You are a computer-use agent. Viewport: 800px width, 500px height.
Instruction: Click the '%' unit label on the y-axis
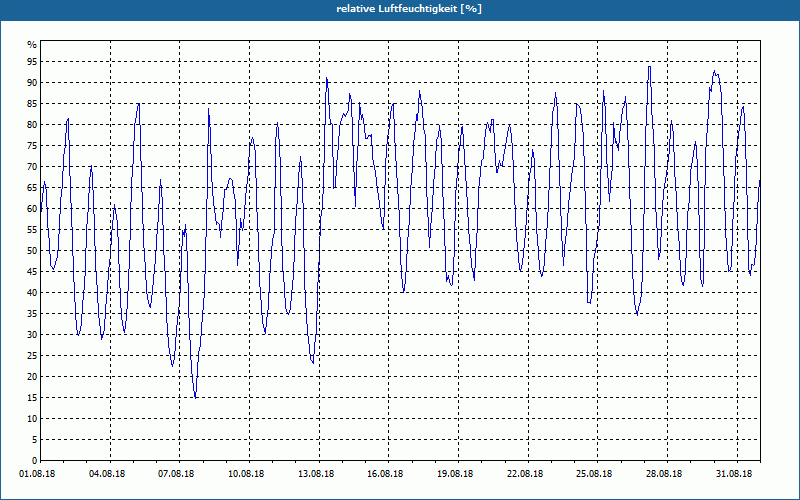pos(32,45)
